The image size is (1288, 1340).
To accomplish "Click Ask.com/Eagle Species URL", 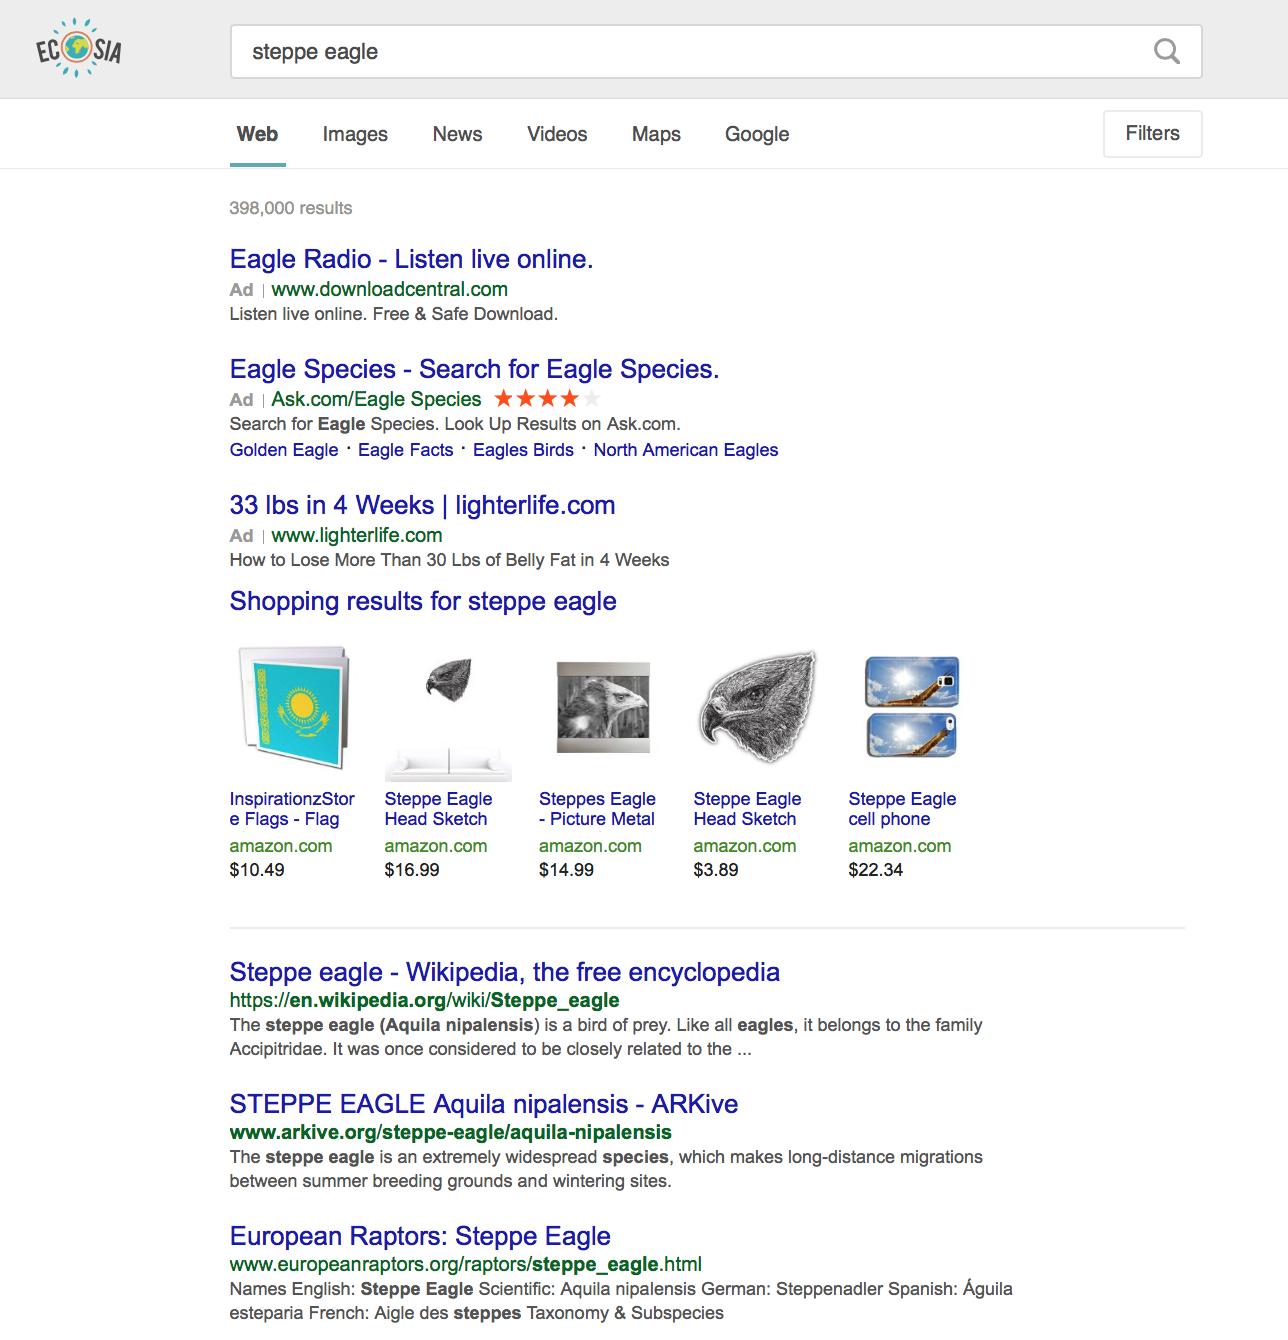I will (x=376, y=399).
